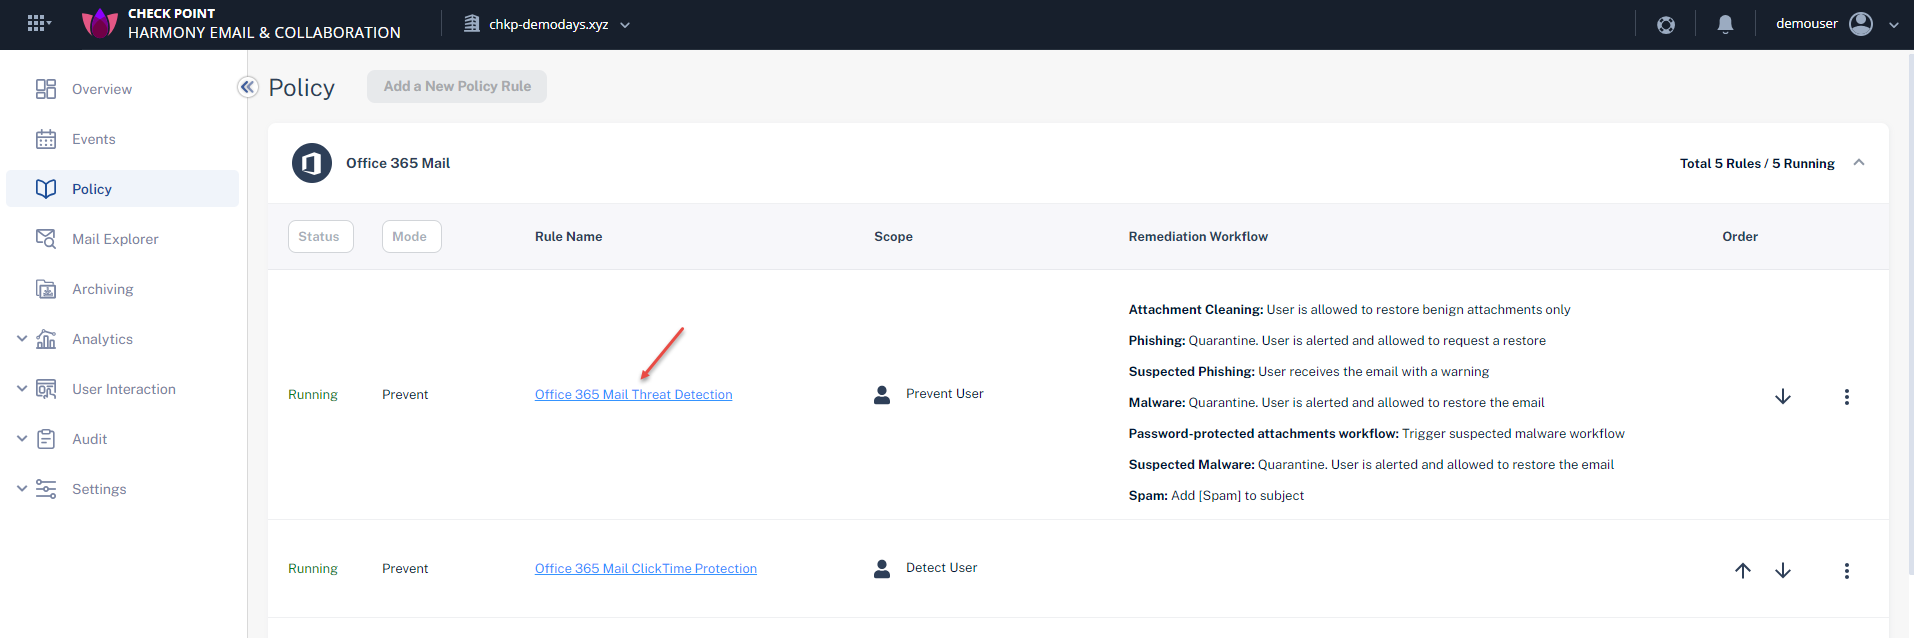Click the User Interaction icon
The image size is (1914, 638).
[46, 389]
